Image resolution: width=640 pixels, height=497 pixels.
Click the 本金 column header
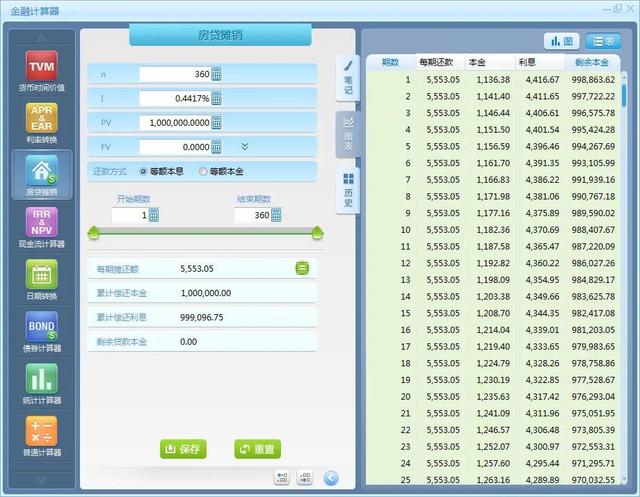tap(490, 62)
